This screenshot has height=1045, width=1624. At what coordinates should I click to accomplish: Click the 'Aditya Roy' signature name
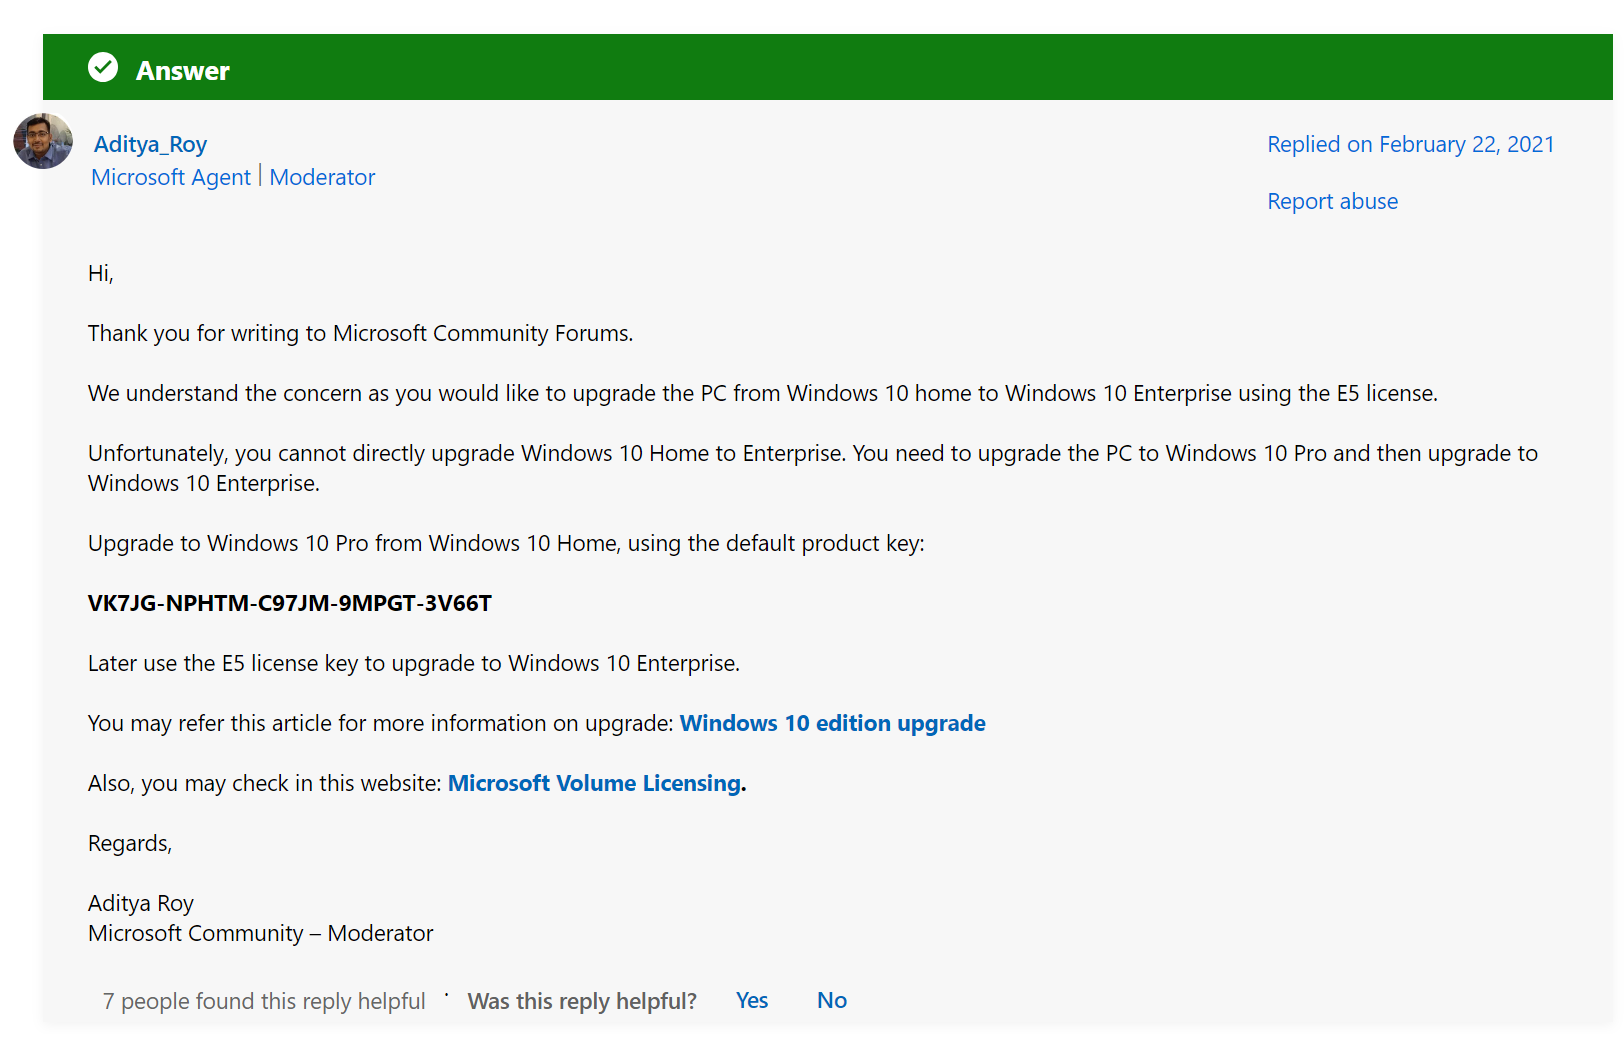tap(141, 903)
